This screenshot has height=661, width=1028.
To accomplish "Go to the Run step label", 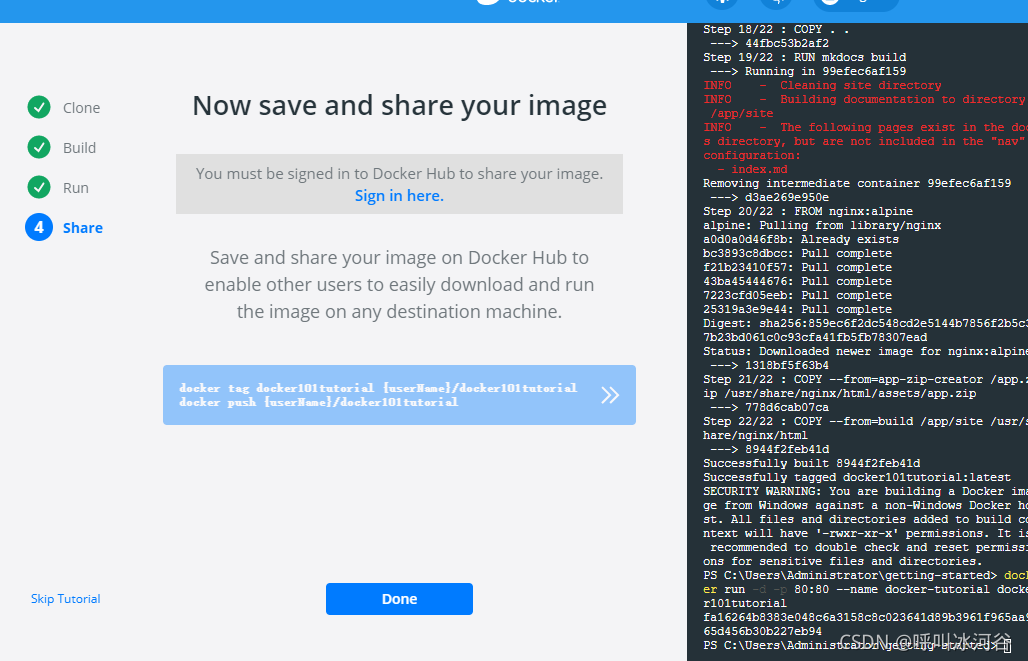I will tap(75, 188).
